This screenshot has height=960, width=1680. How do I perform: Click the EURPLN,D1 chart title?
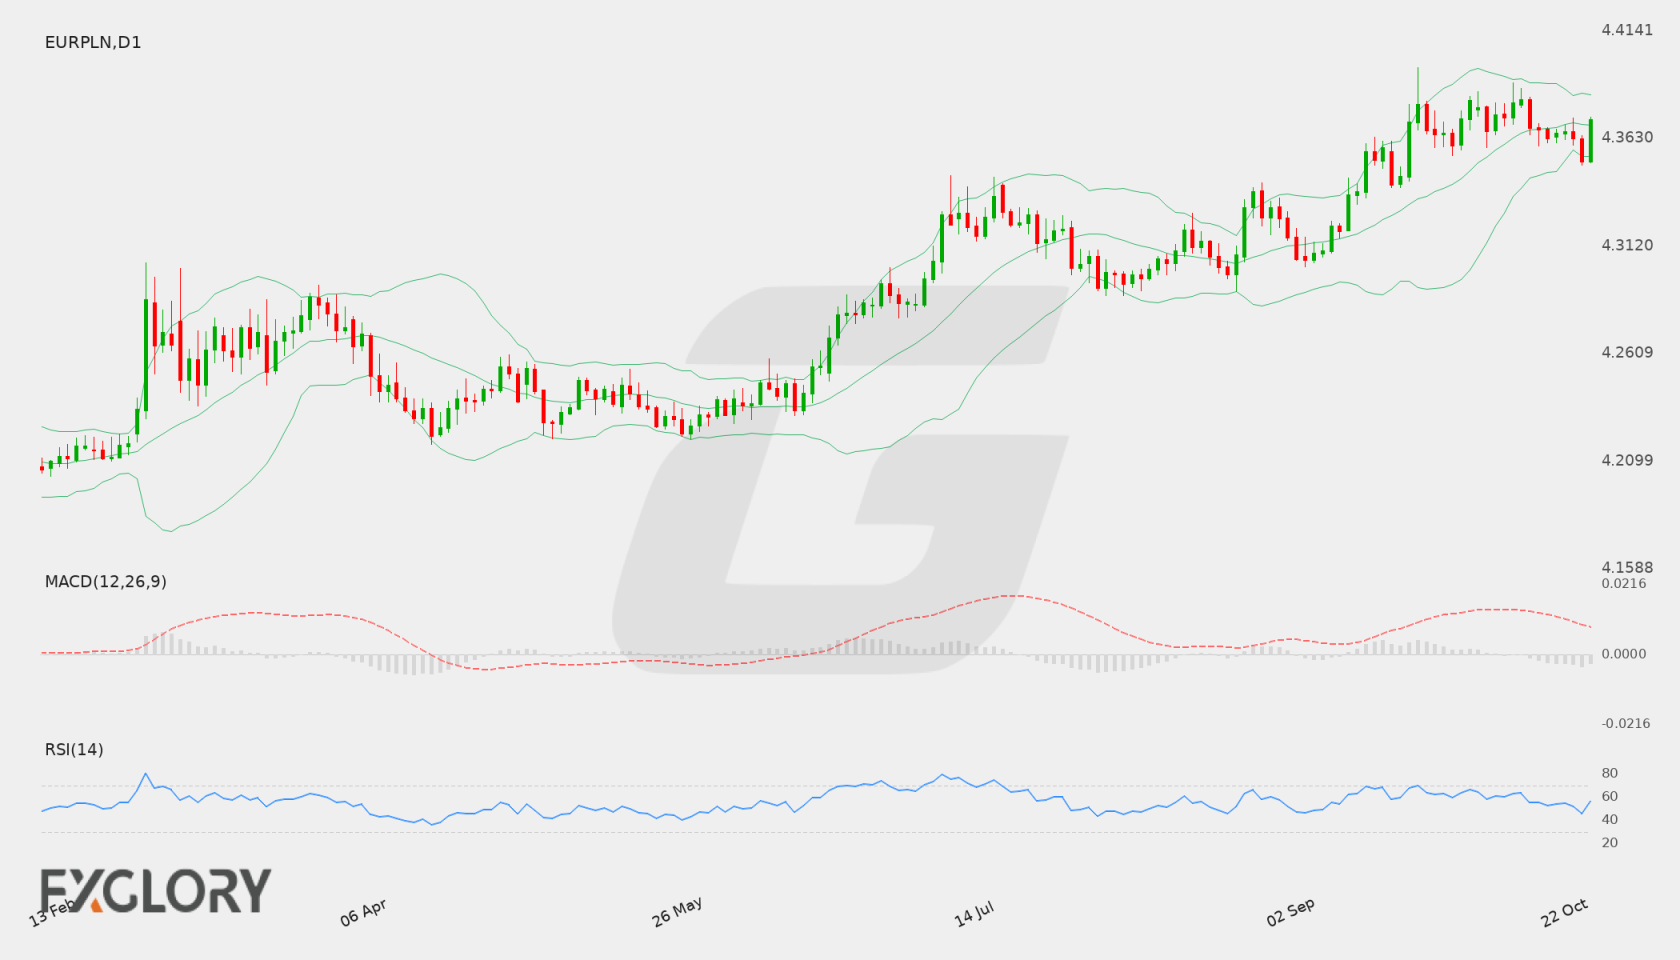(93, 42)
